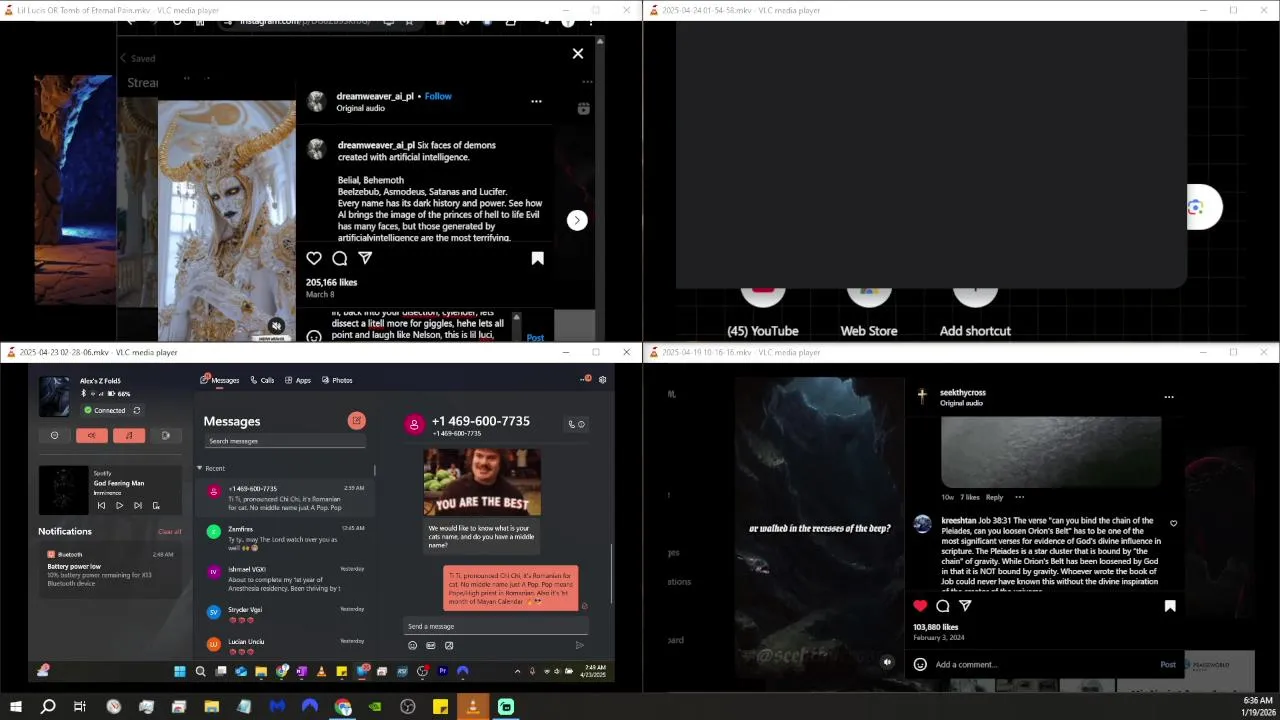The width and height of the screenshot is (1280, 720).
Task: Open GIF picker below message field
Action: tap(430, 645)
